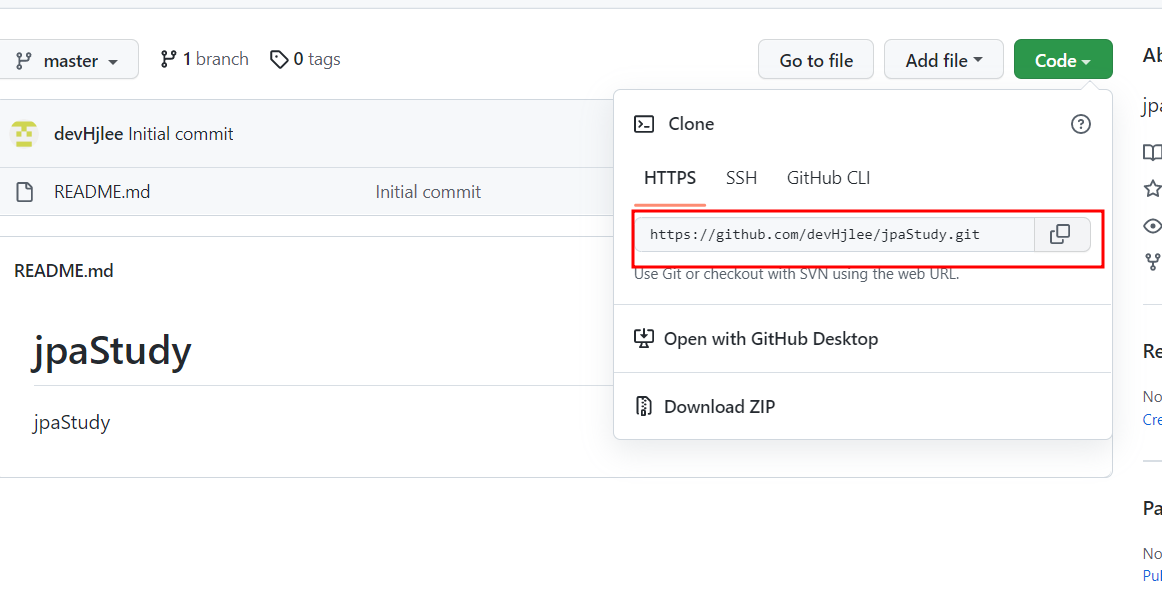Click the file icon beside README.md
Screen dimensions: 1162x590
click(x=24, y=192)
